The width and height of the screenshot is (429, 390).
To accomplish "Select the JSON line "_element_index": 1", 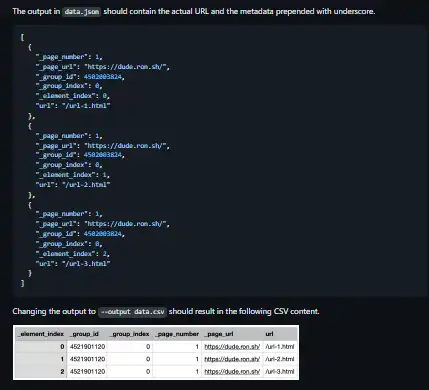I will click(x=73, y=175).
